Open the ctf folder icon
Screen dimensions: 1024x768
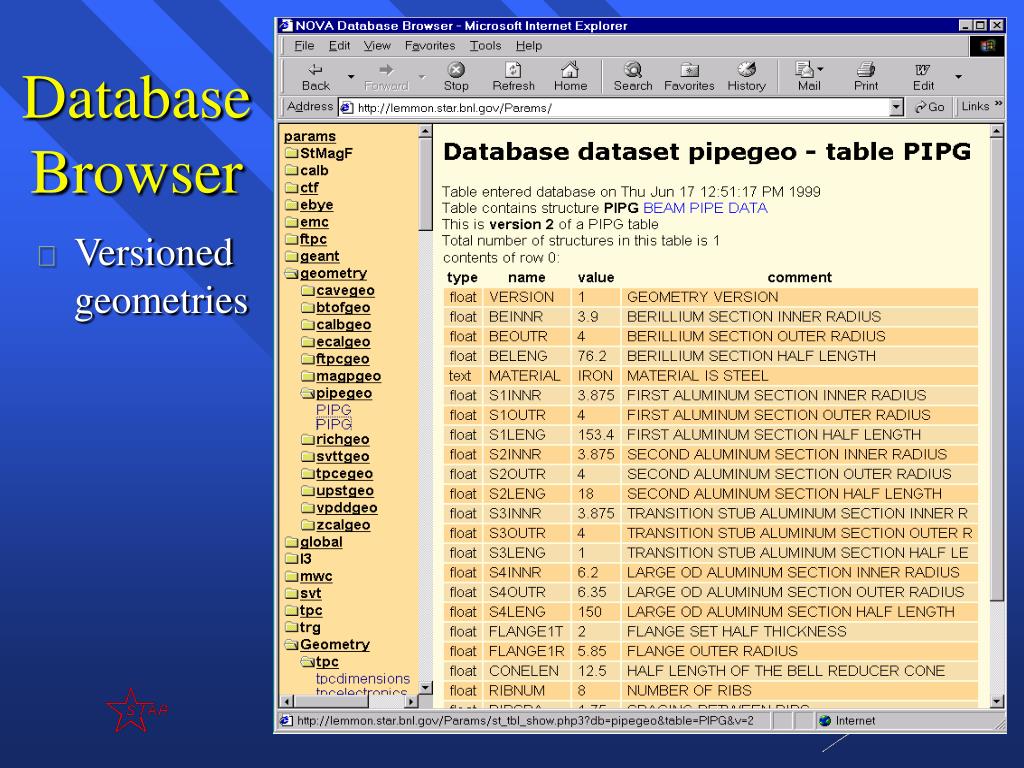(291, 188)
